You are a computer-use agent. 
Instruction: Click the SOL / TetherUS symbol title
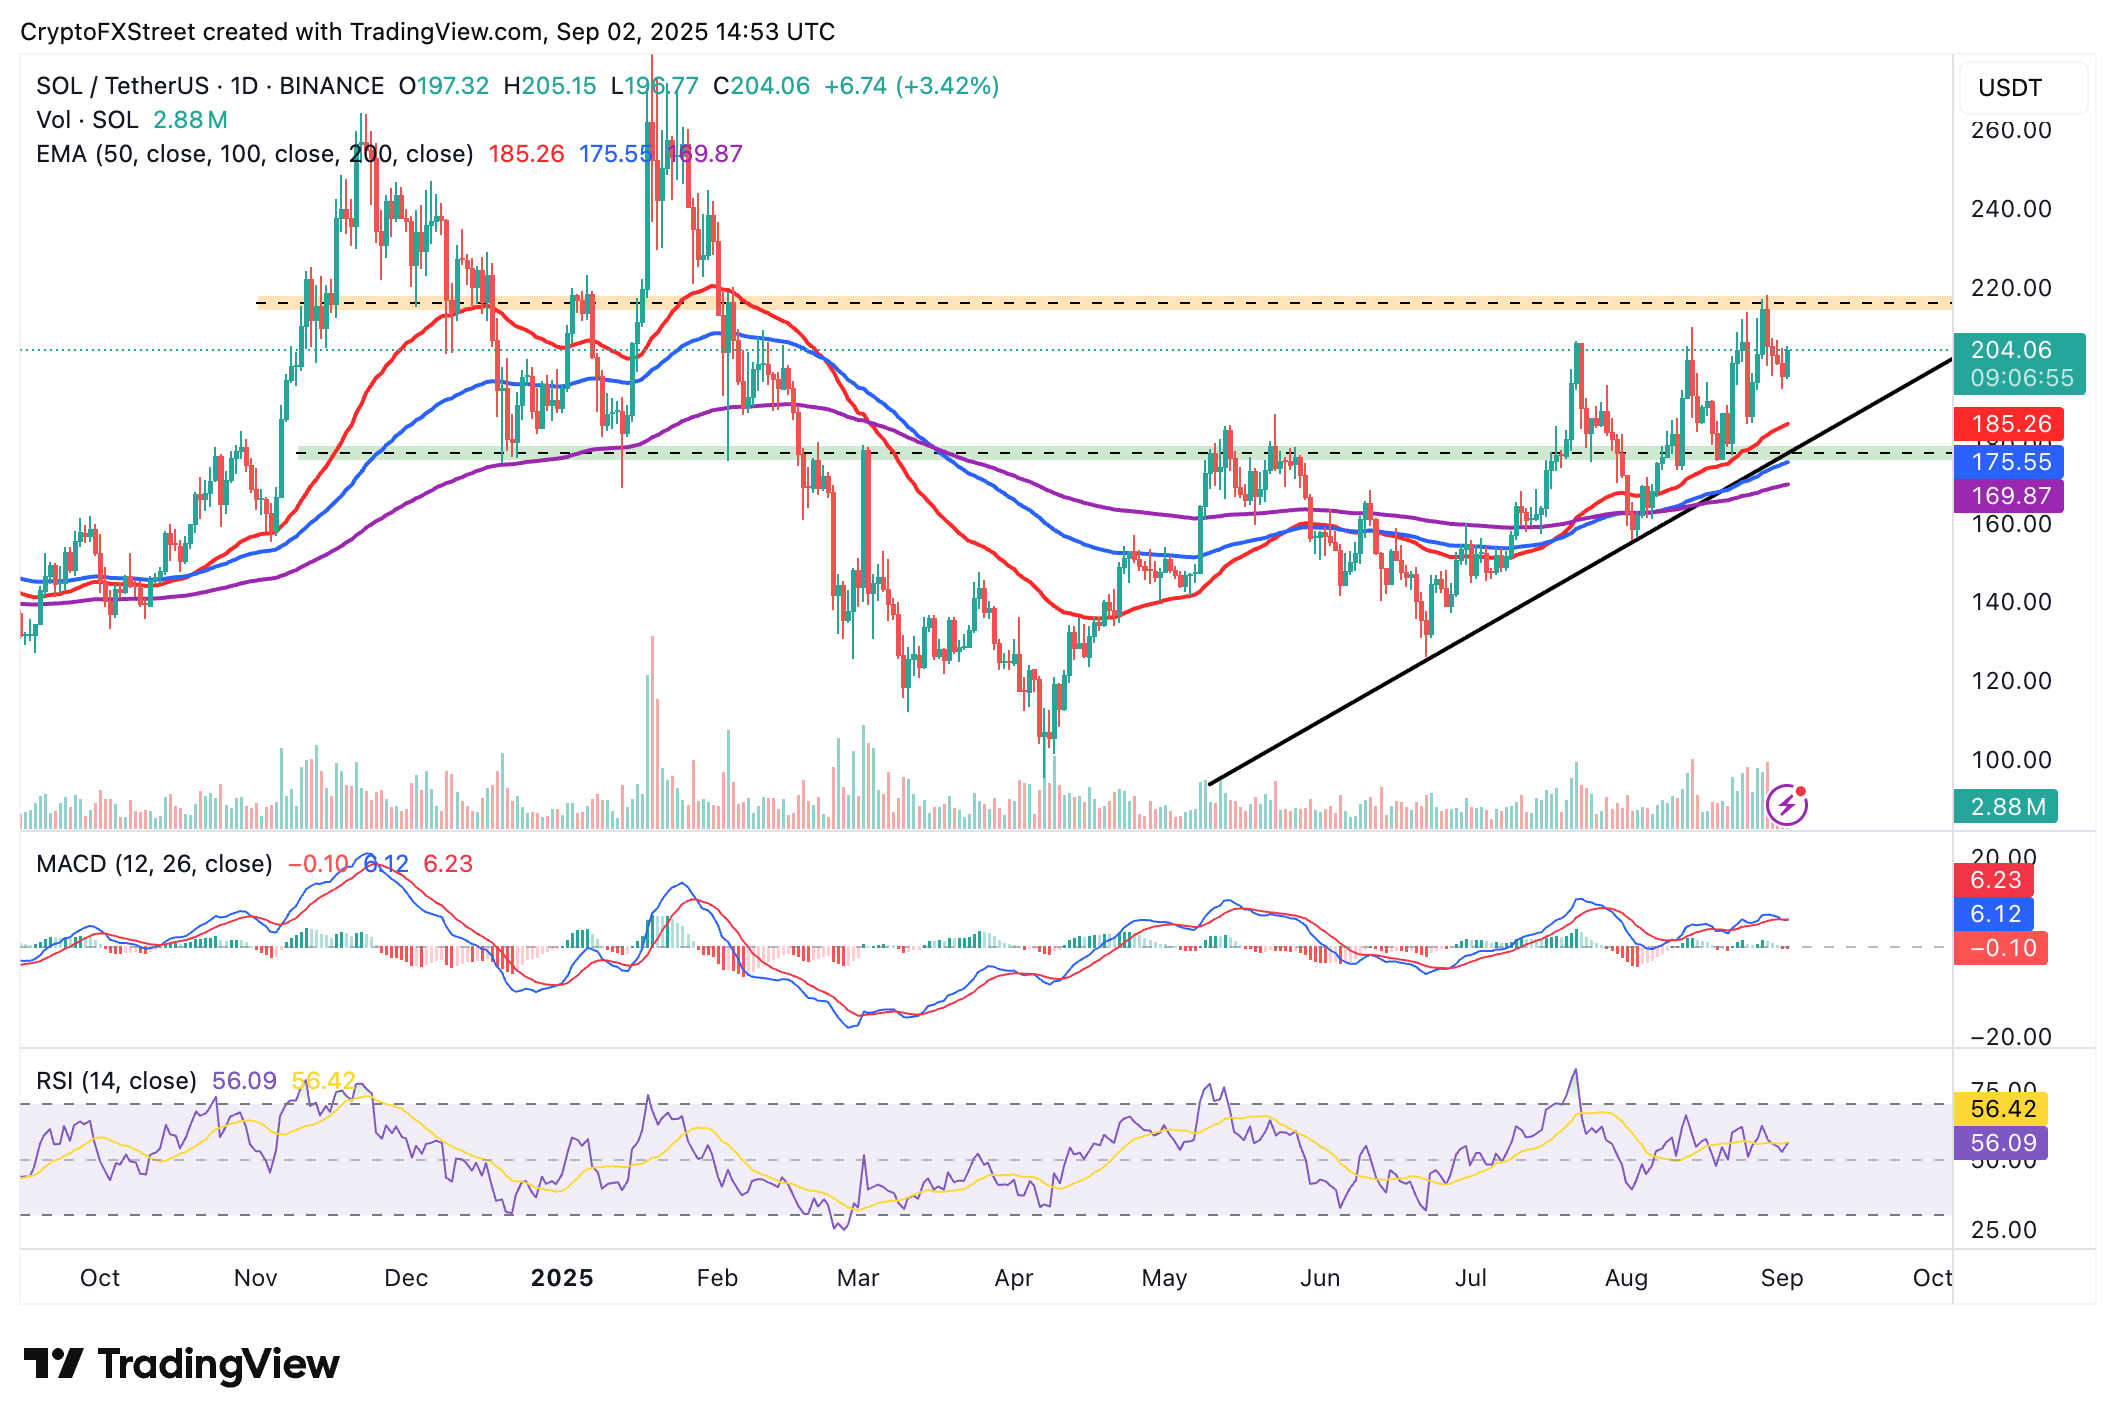[122, 86]
